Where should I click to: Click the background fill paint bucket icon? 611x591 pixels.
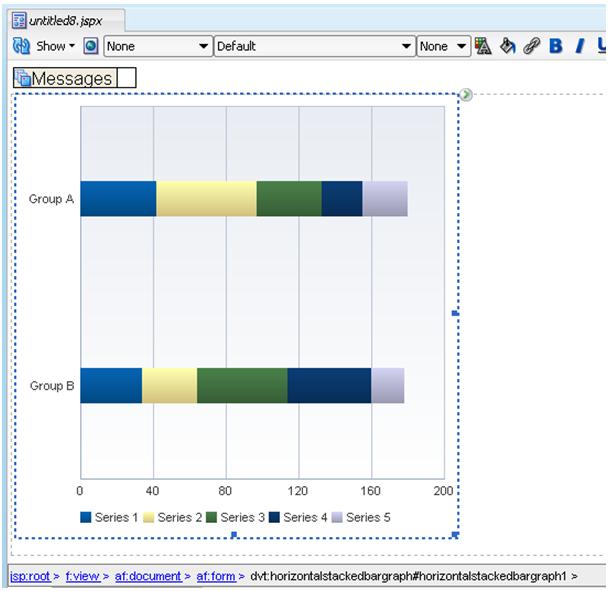[x=508, y=46]
